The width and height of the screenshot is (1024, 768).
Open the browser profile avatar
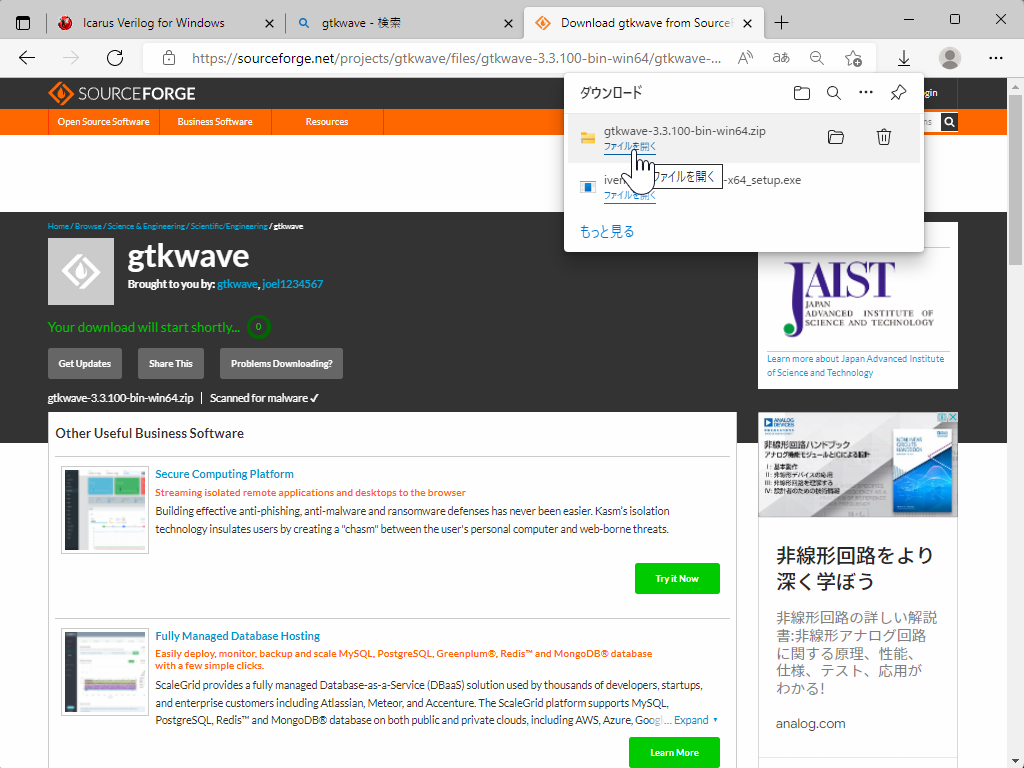(x=950, y=58)
